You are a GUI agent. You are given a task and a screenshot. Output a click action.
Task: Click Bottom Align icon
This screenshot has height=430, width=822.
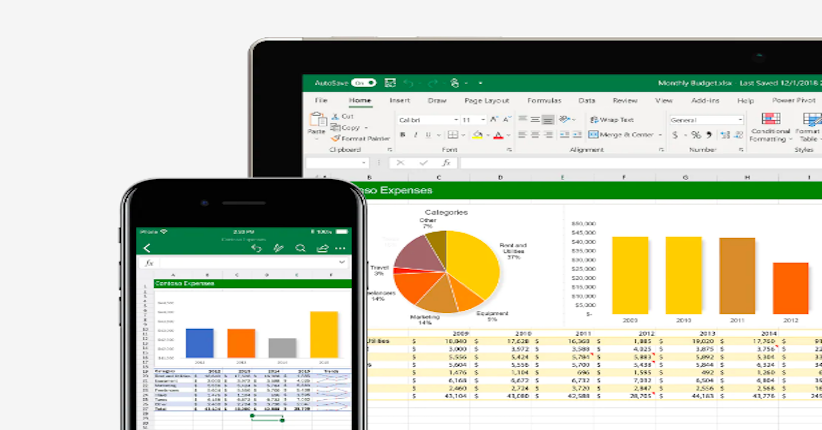click(x=548, y=120)
